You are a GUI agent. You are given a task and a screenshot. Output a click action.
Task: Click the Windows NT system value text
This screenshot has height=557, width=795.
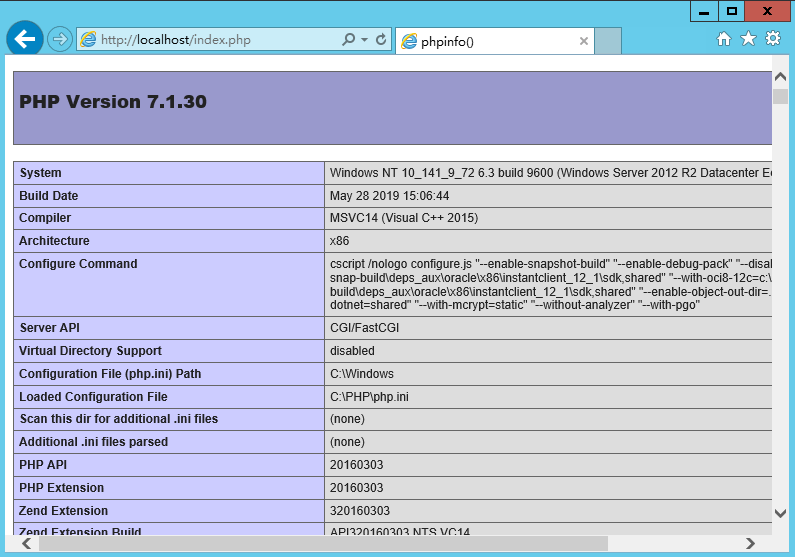pyautogui.click(x=551, y=173)
